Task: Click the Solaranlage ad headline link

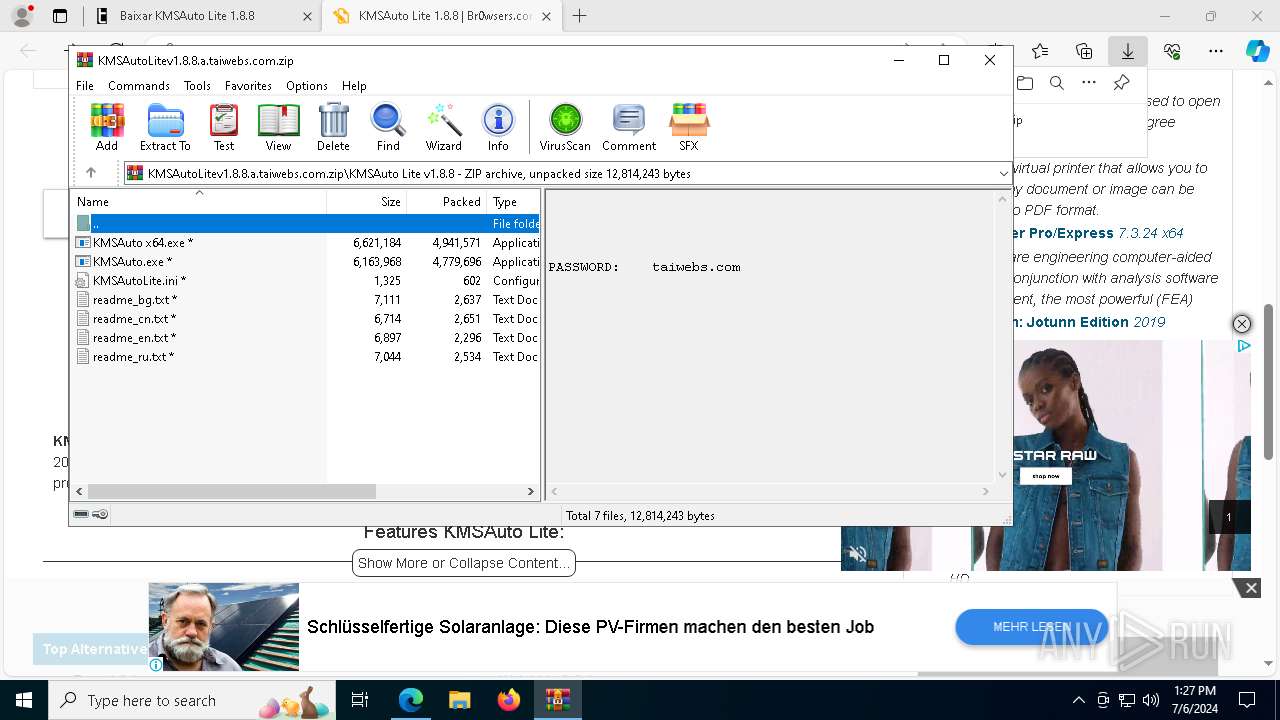Action: click(590, 627)
